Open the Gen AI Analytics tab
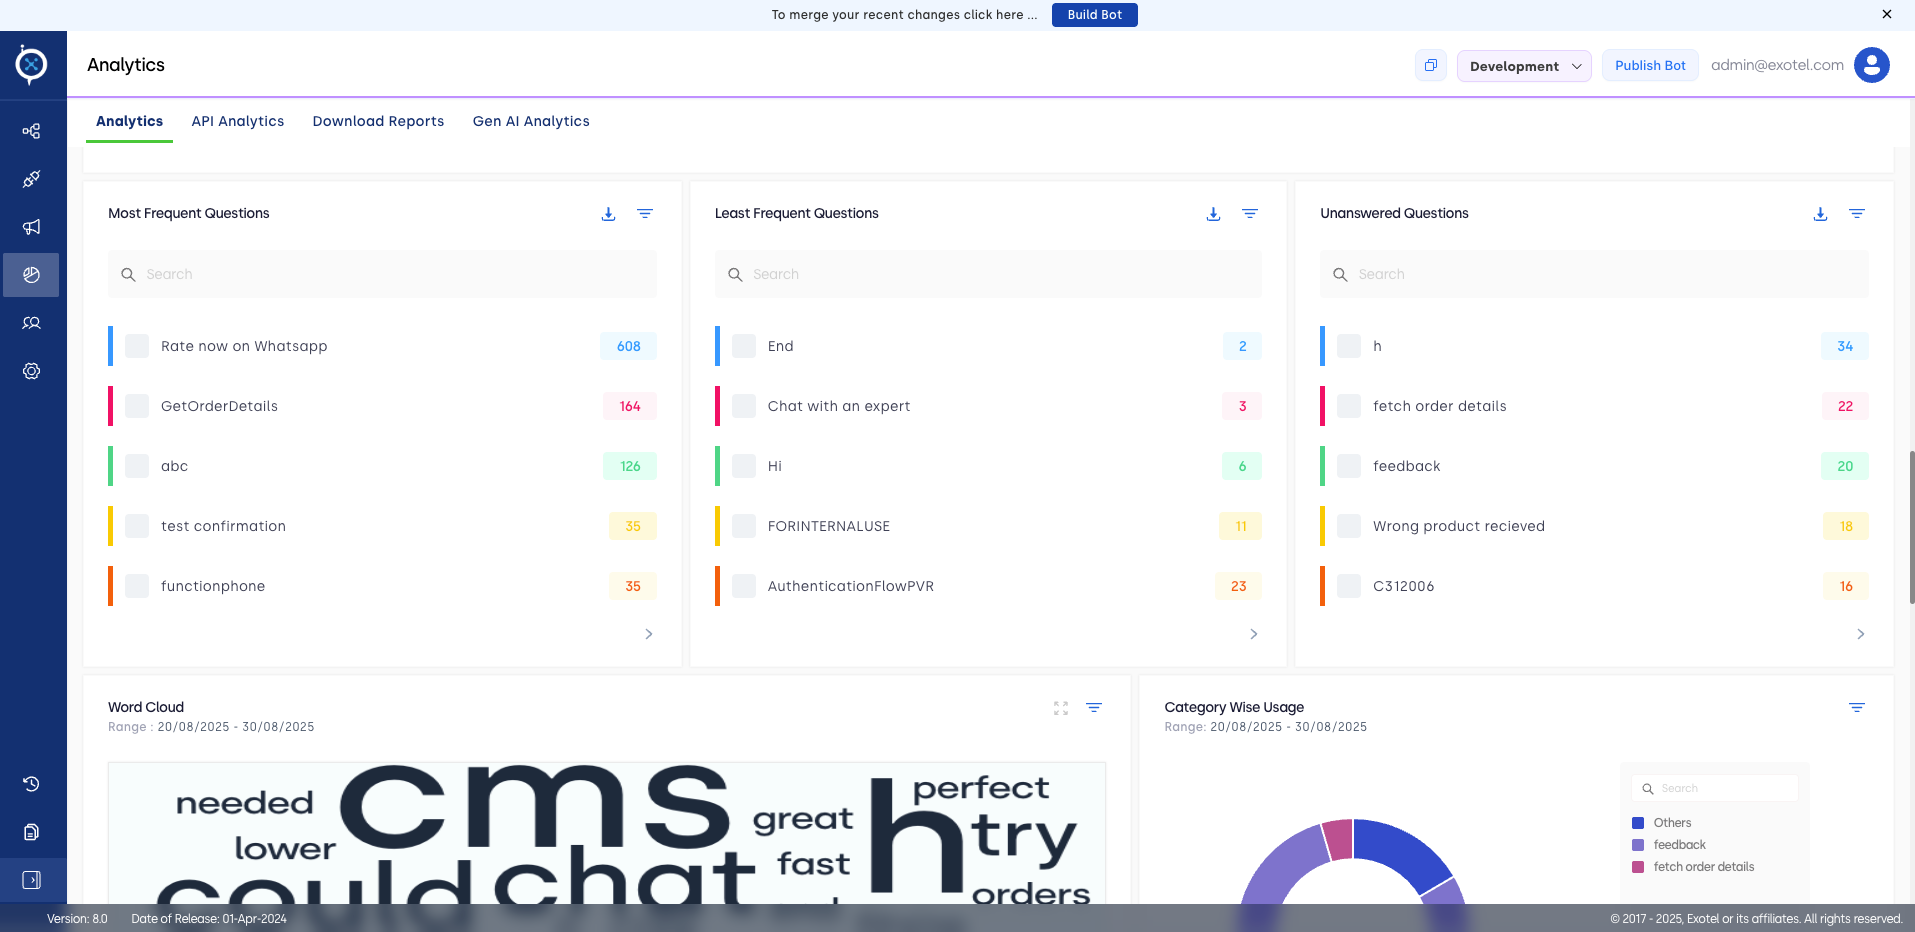The width and height of the screenshot is (1915, 932). (531, 121)
